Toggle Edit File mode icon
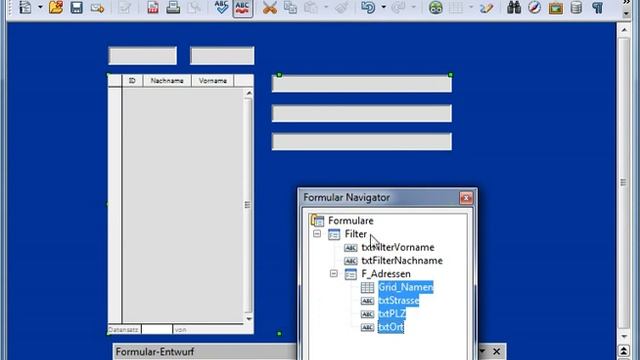 pyautogui.click(x=124, y=7)
